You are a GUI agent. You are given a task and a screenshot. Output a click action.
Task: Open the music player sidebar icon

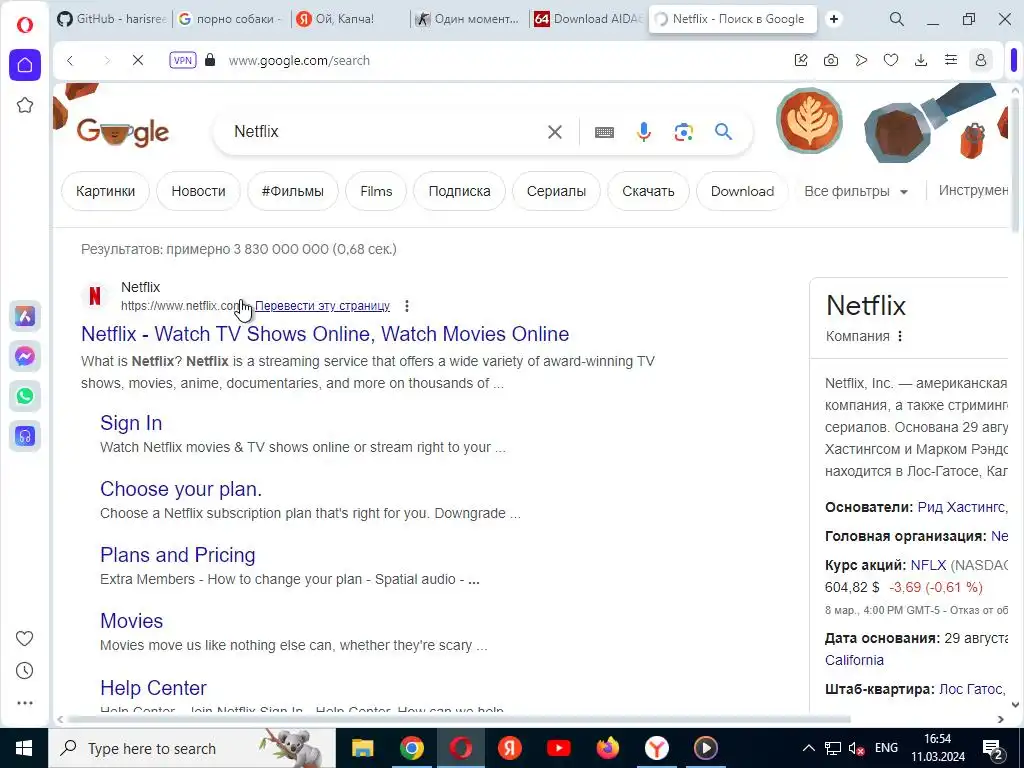(25, 436)
